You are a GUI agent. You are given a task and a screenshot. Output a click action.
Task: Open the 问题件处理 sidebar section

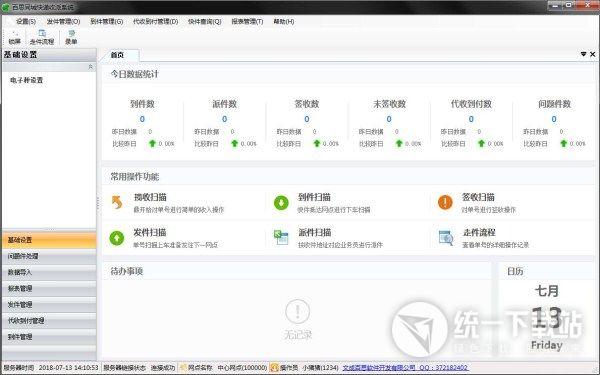[49, 256]
